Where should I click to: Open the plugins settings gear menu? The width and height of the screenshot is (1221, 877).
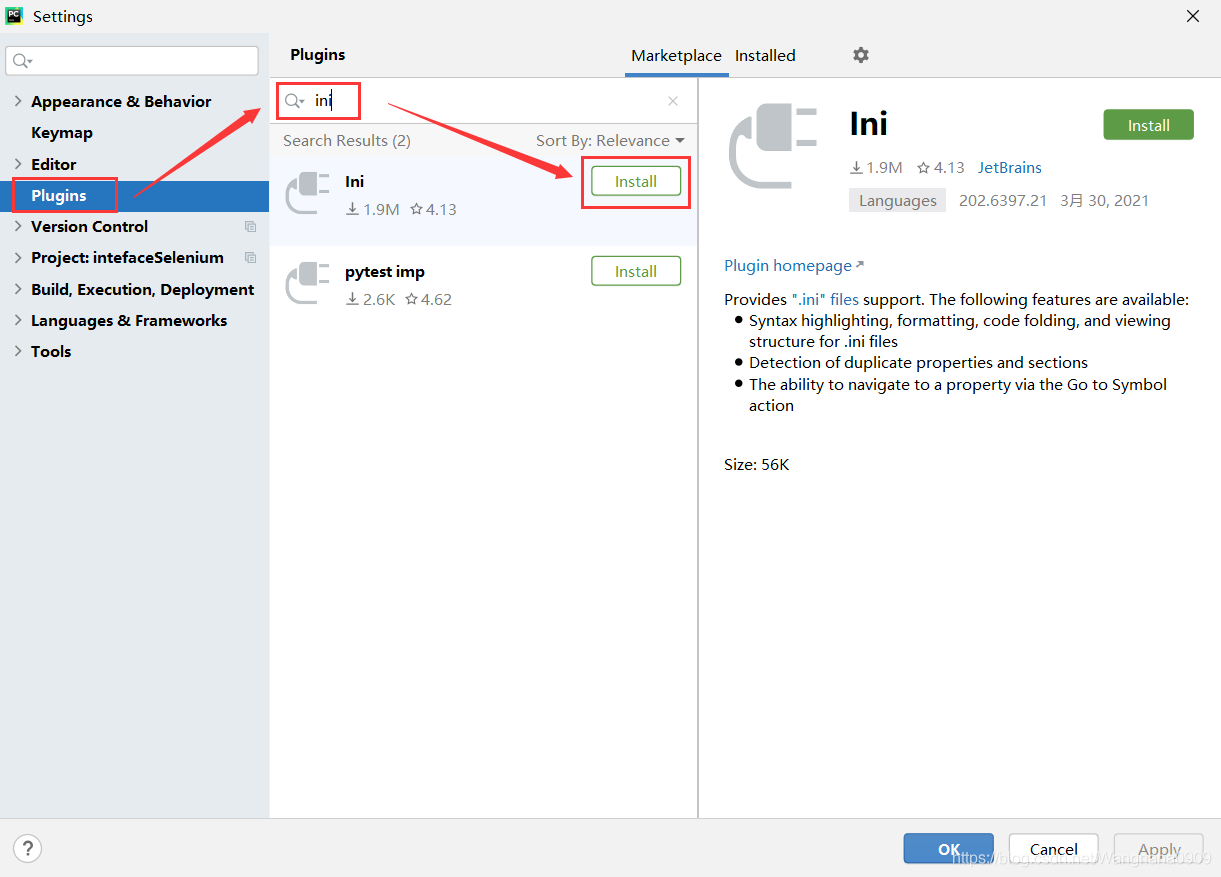click(x=861, y=55)
